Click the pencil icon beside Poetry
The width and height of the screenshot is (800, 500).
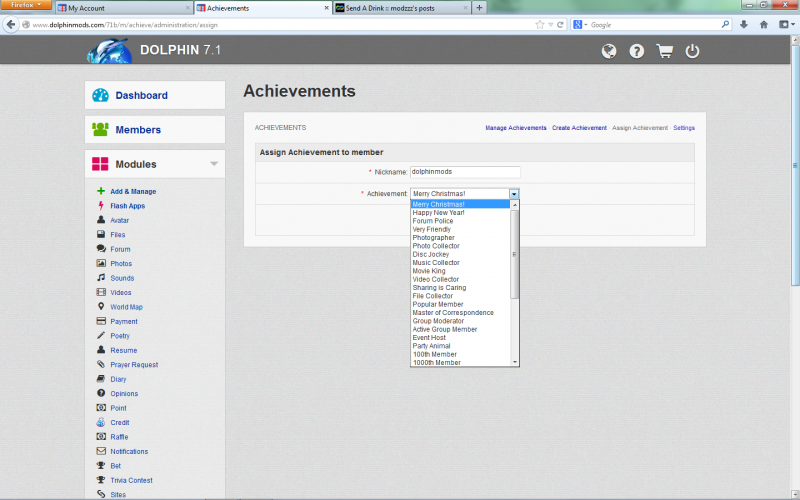pyautogui.click(x=101, y=336)
